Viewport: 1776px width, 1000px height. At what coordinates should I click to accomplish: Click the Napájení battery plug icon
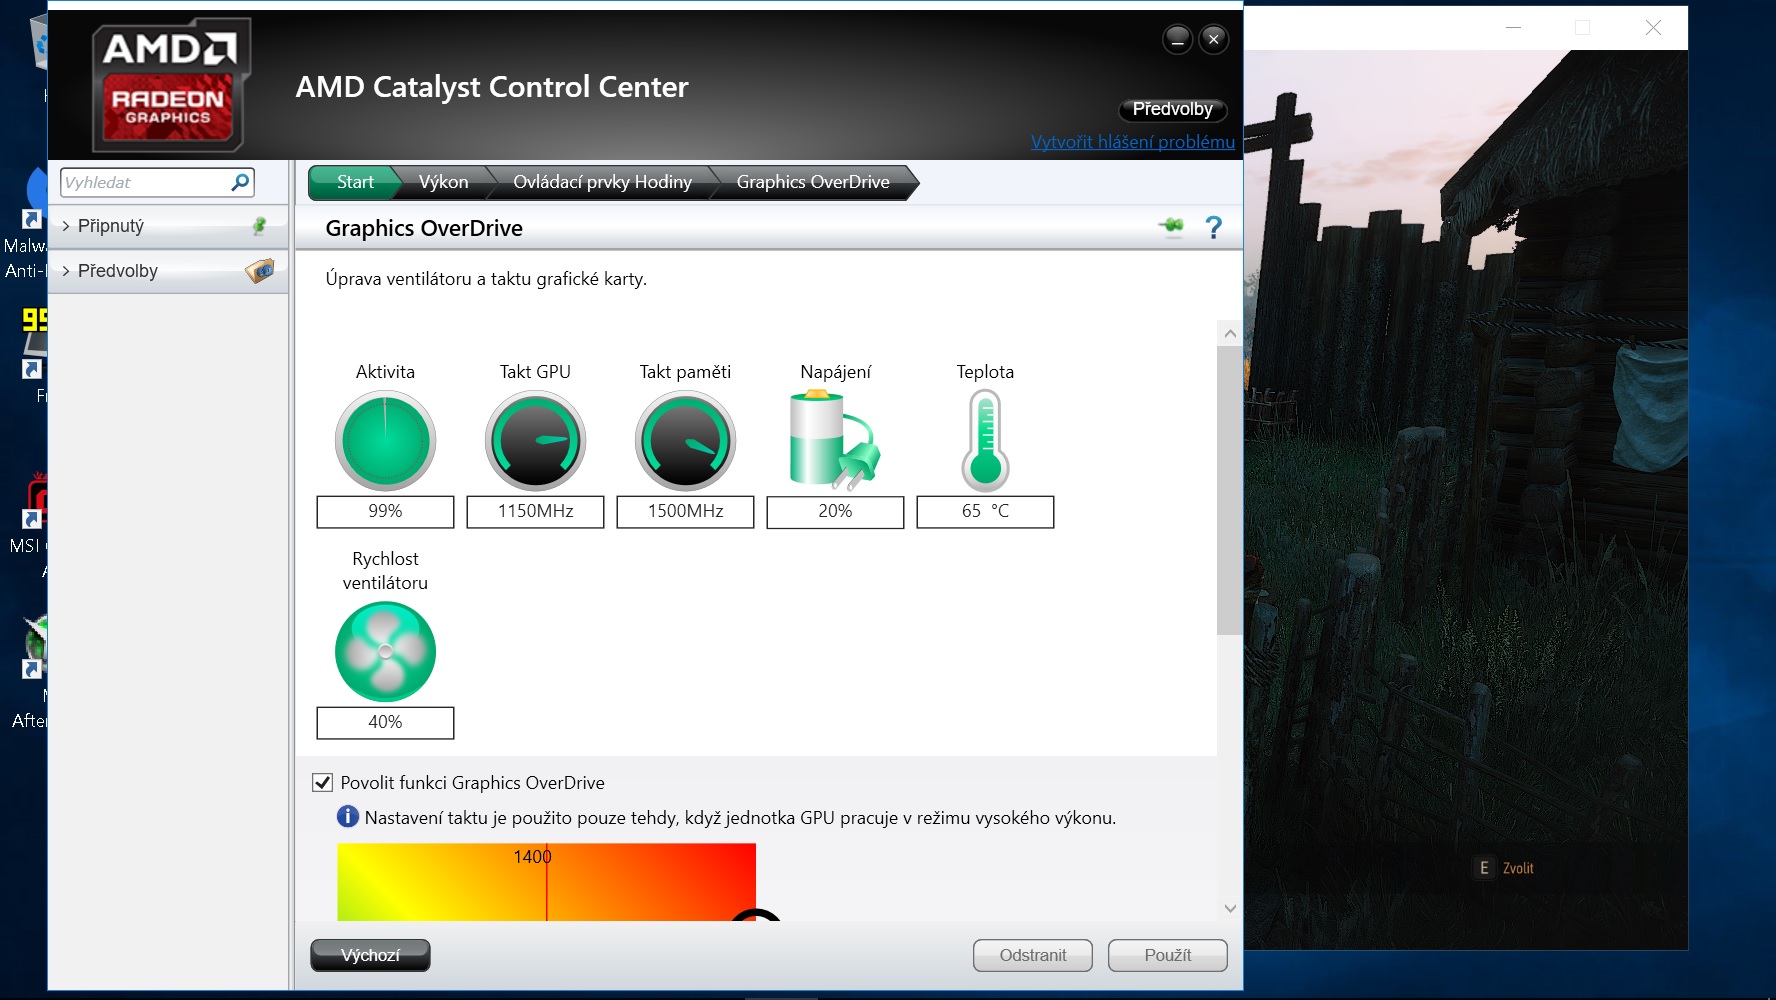835,440
